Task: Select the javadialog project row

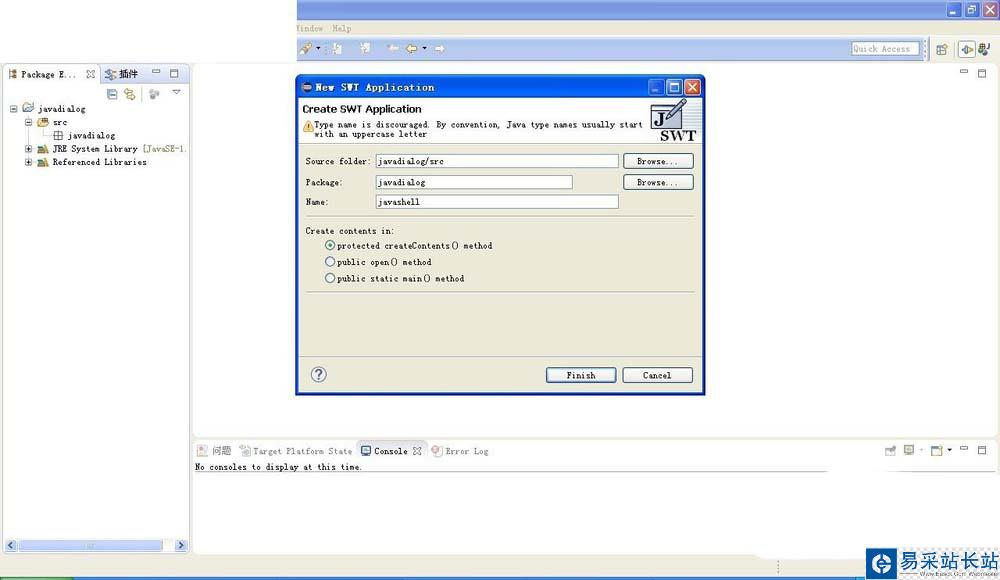Action: click(54, 108)
